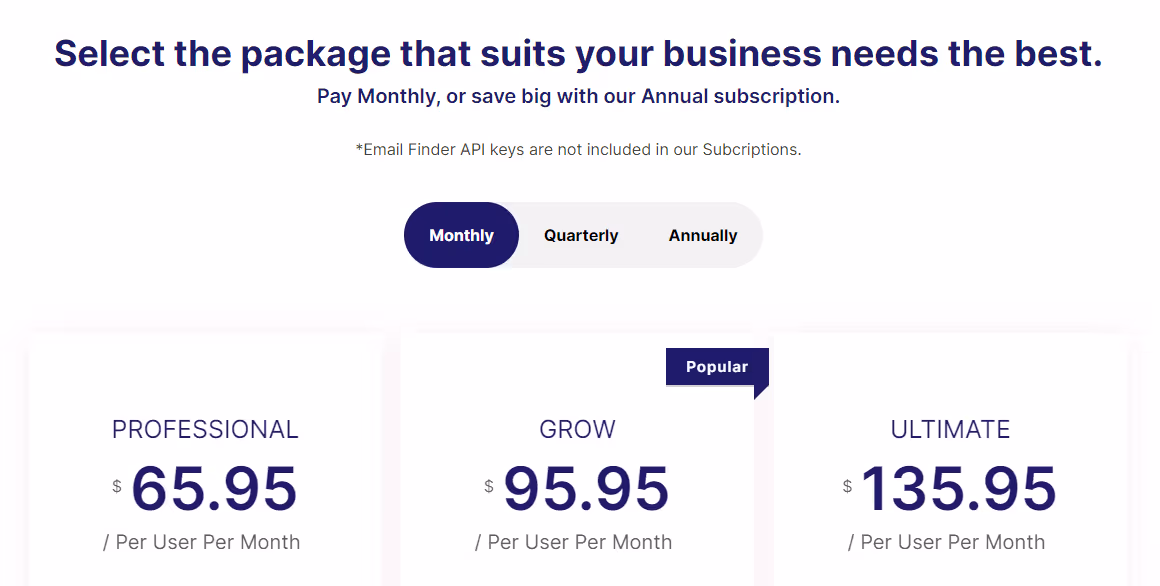This screenshot has width=1160, height=586.
Task: Select the ULTIMATE plan title
Action: pyautogui.click(x=950, y=429)
